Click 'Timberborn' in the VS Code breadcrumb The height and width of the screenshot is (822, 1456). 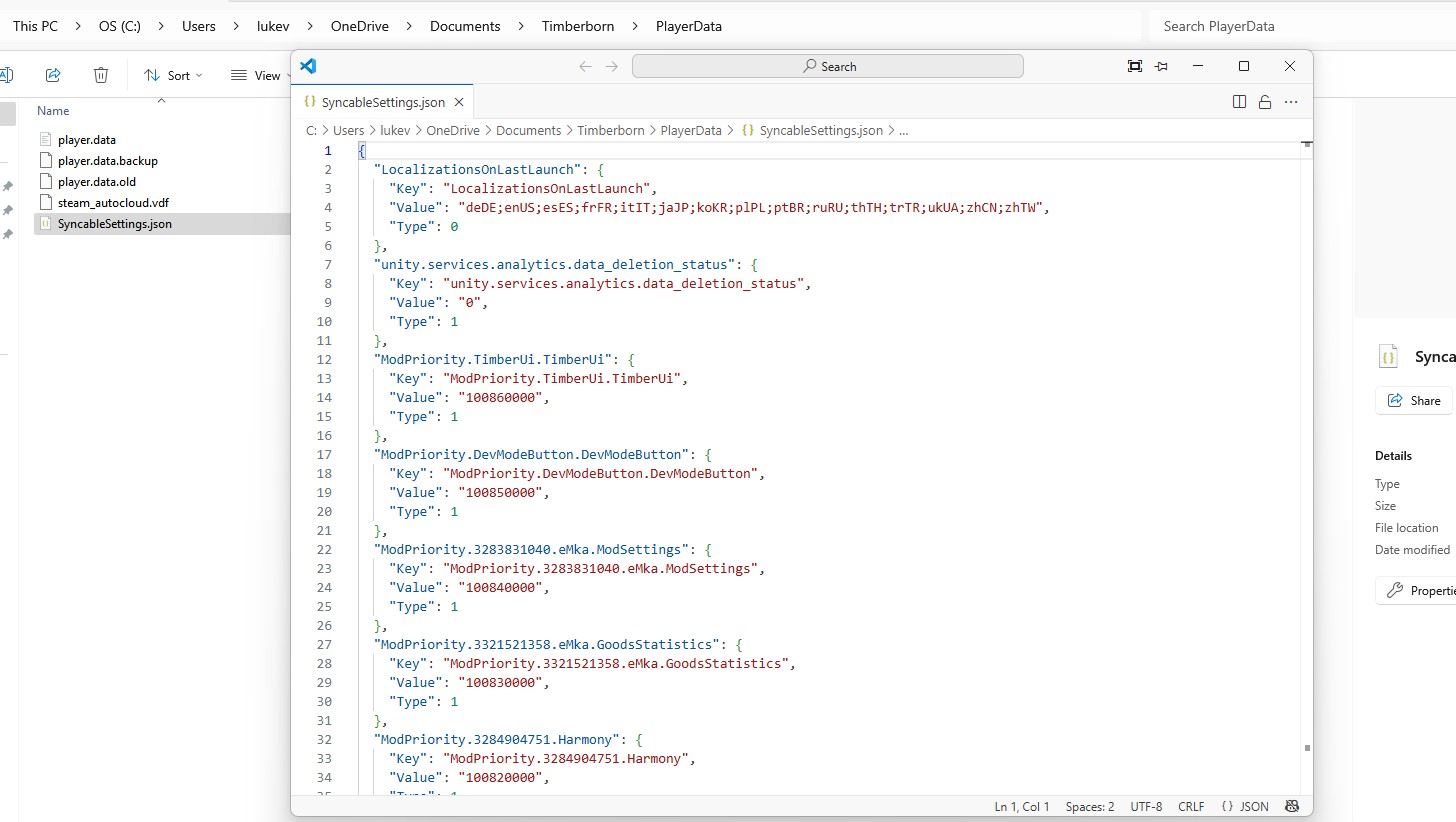coord(611,130)
